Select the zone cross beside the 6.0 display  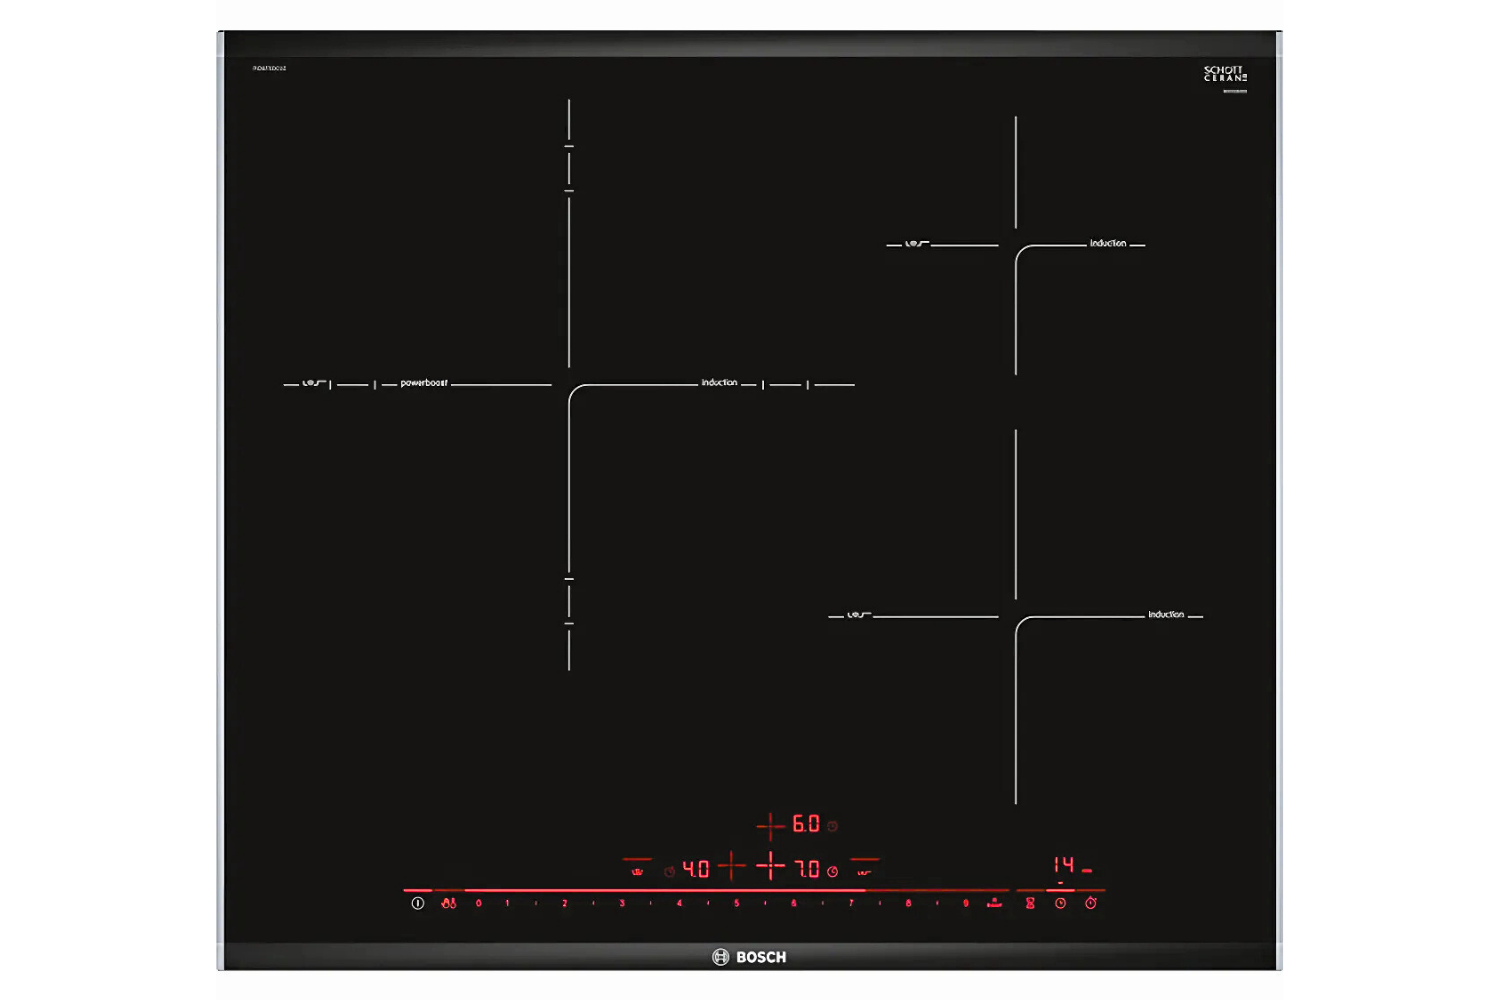tap(770, 825)
